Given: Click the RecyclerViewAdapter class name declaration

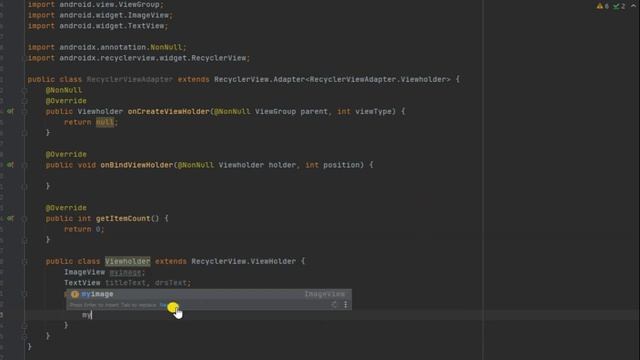Looking at the screenshot, I should tap(129, 79).
